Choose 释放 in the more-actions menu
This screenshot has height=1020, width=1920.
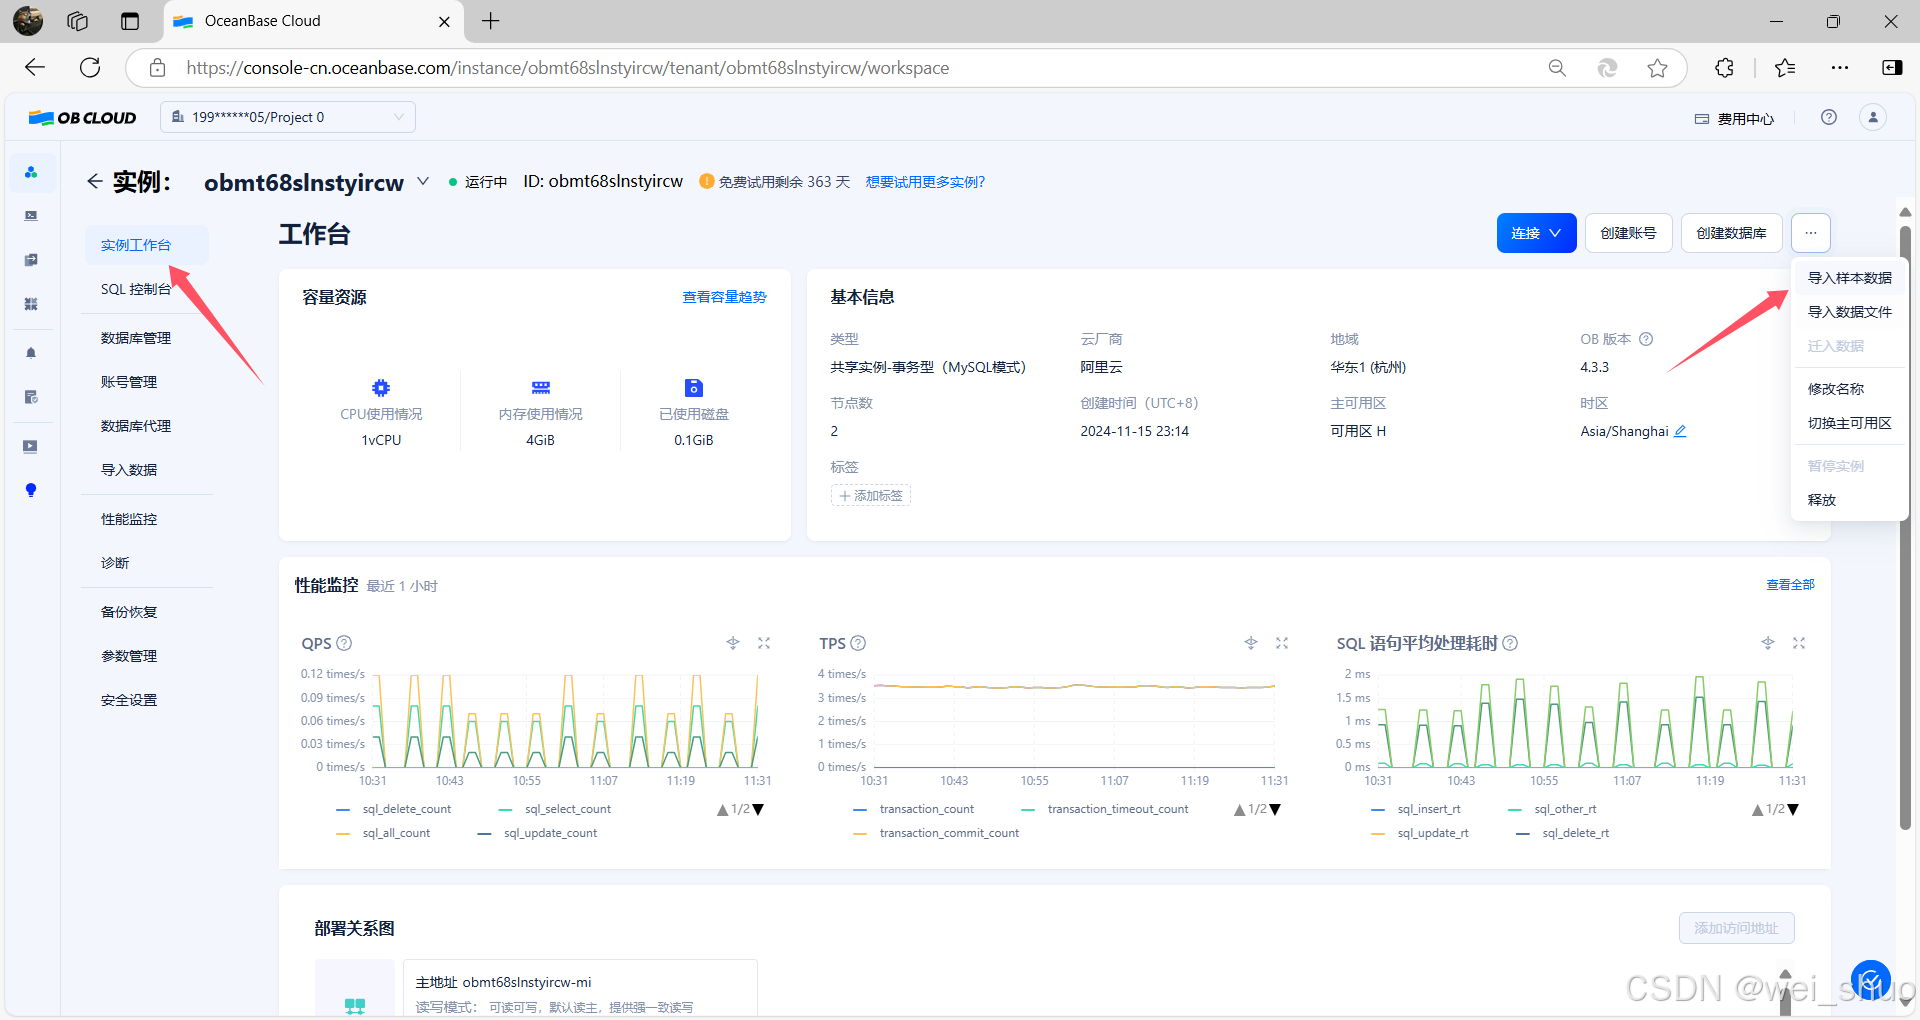pyautogui.click(x=1822, y=500)
